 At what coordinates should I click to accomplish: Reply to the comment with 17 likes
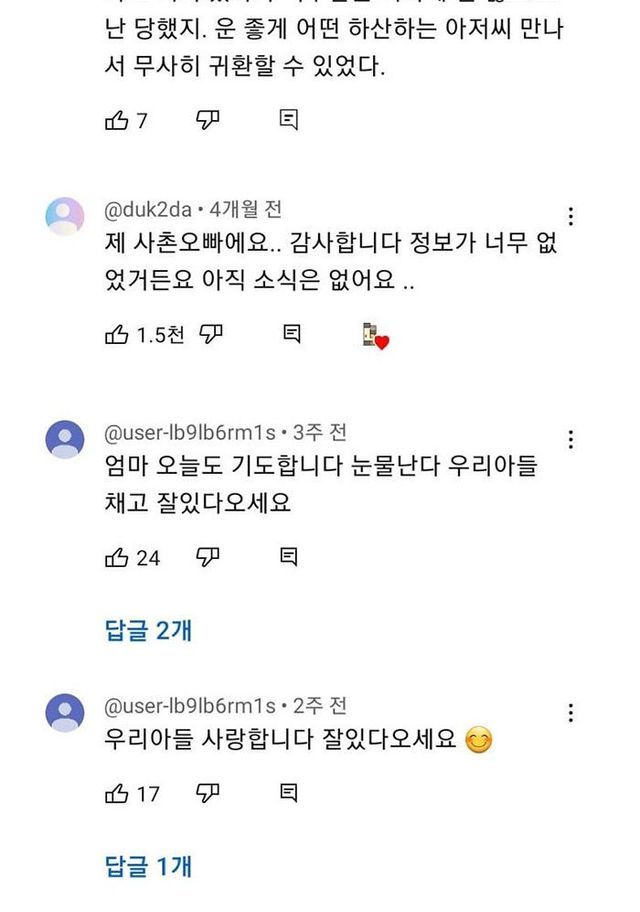coord(288,794)
